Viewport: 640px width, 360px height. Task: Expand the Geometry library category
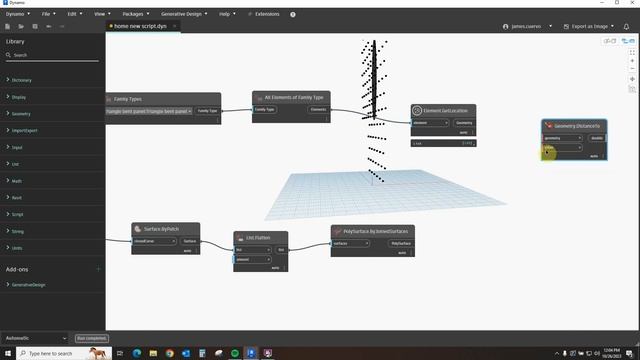pyautogui.click(x=21, y=114)
